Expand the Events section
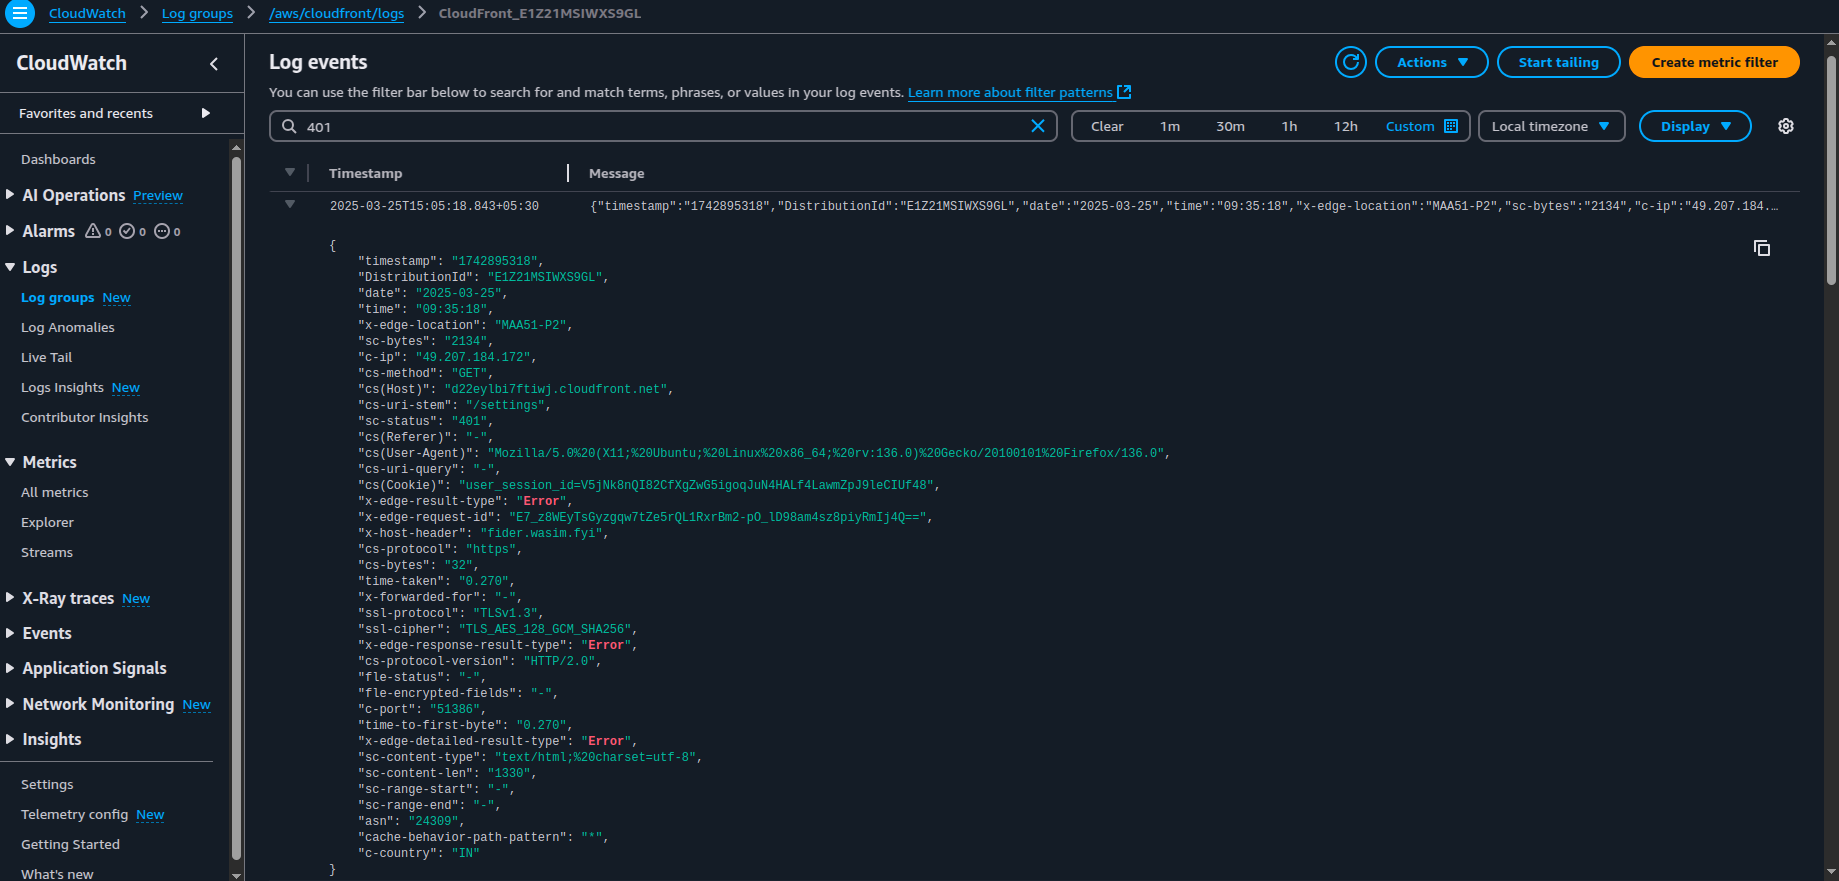1839x881 pixels. [10, 633]
